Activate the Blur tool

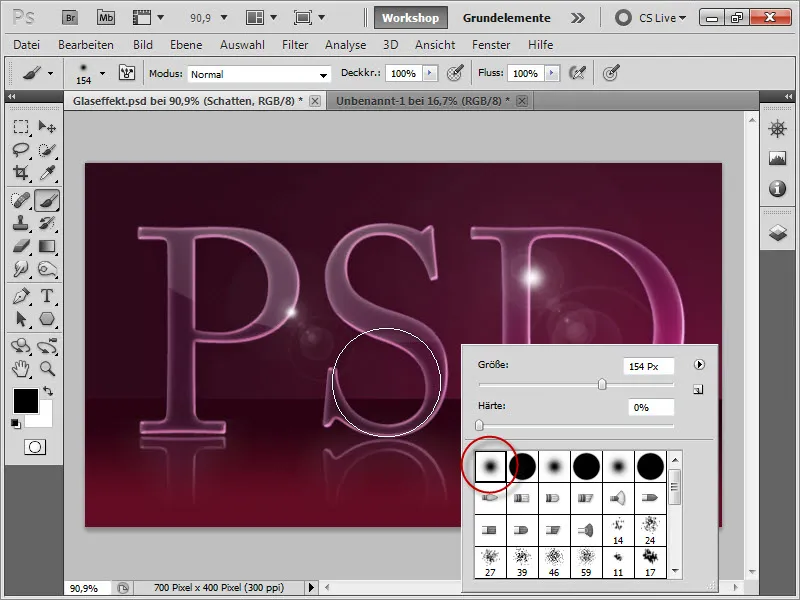click(x=21, y=269)
